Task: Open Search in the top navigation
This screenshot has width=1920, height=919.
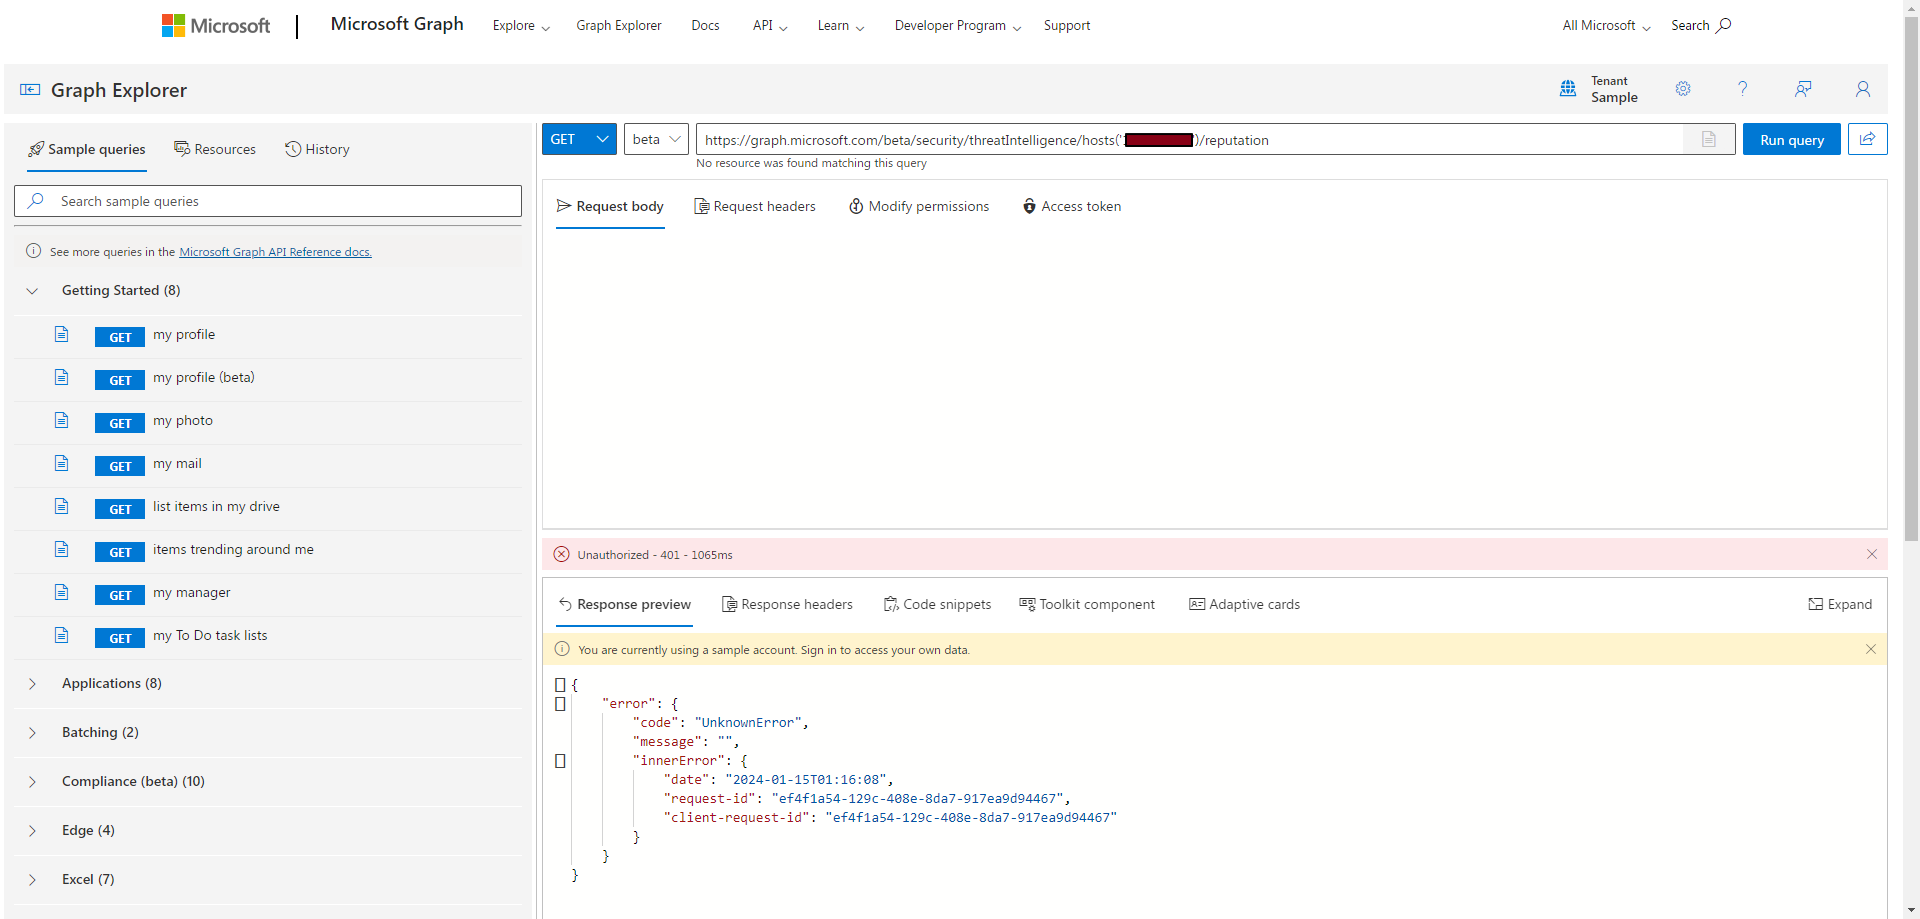Action: 1700,25
